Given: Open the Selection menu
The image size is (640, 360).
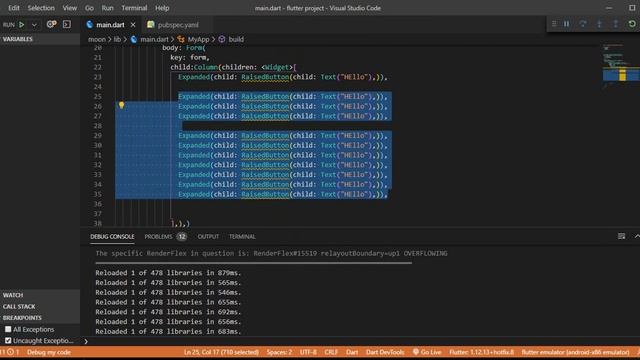Looking at the screenshot, I should click(x=41, y=8).
